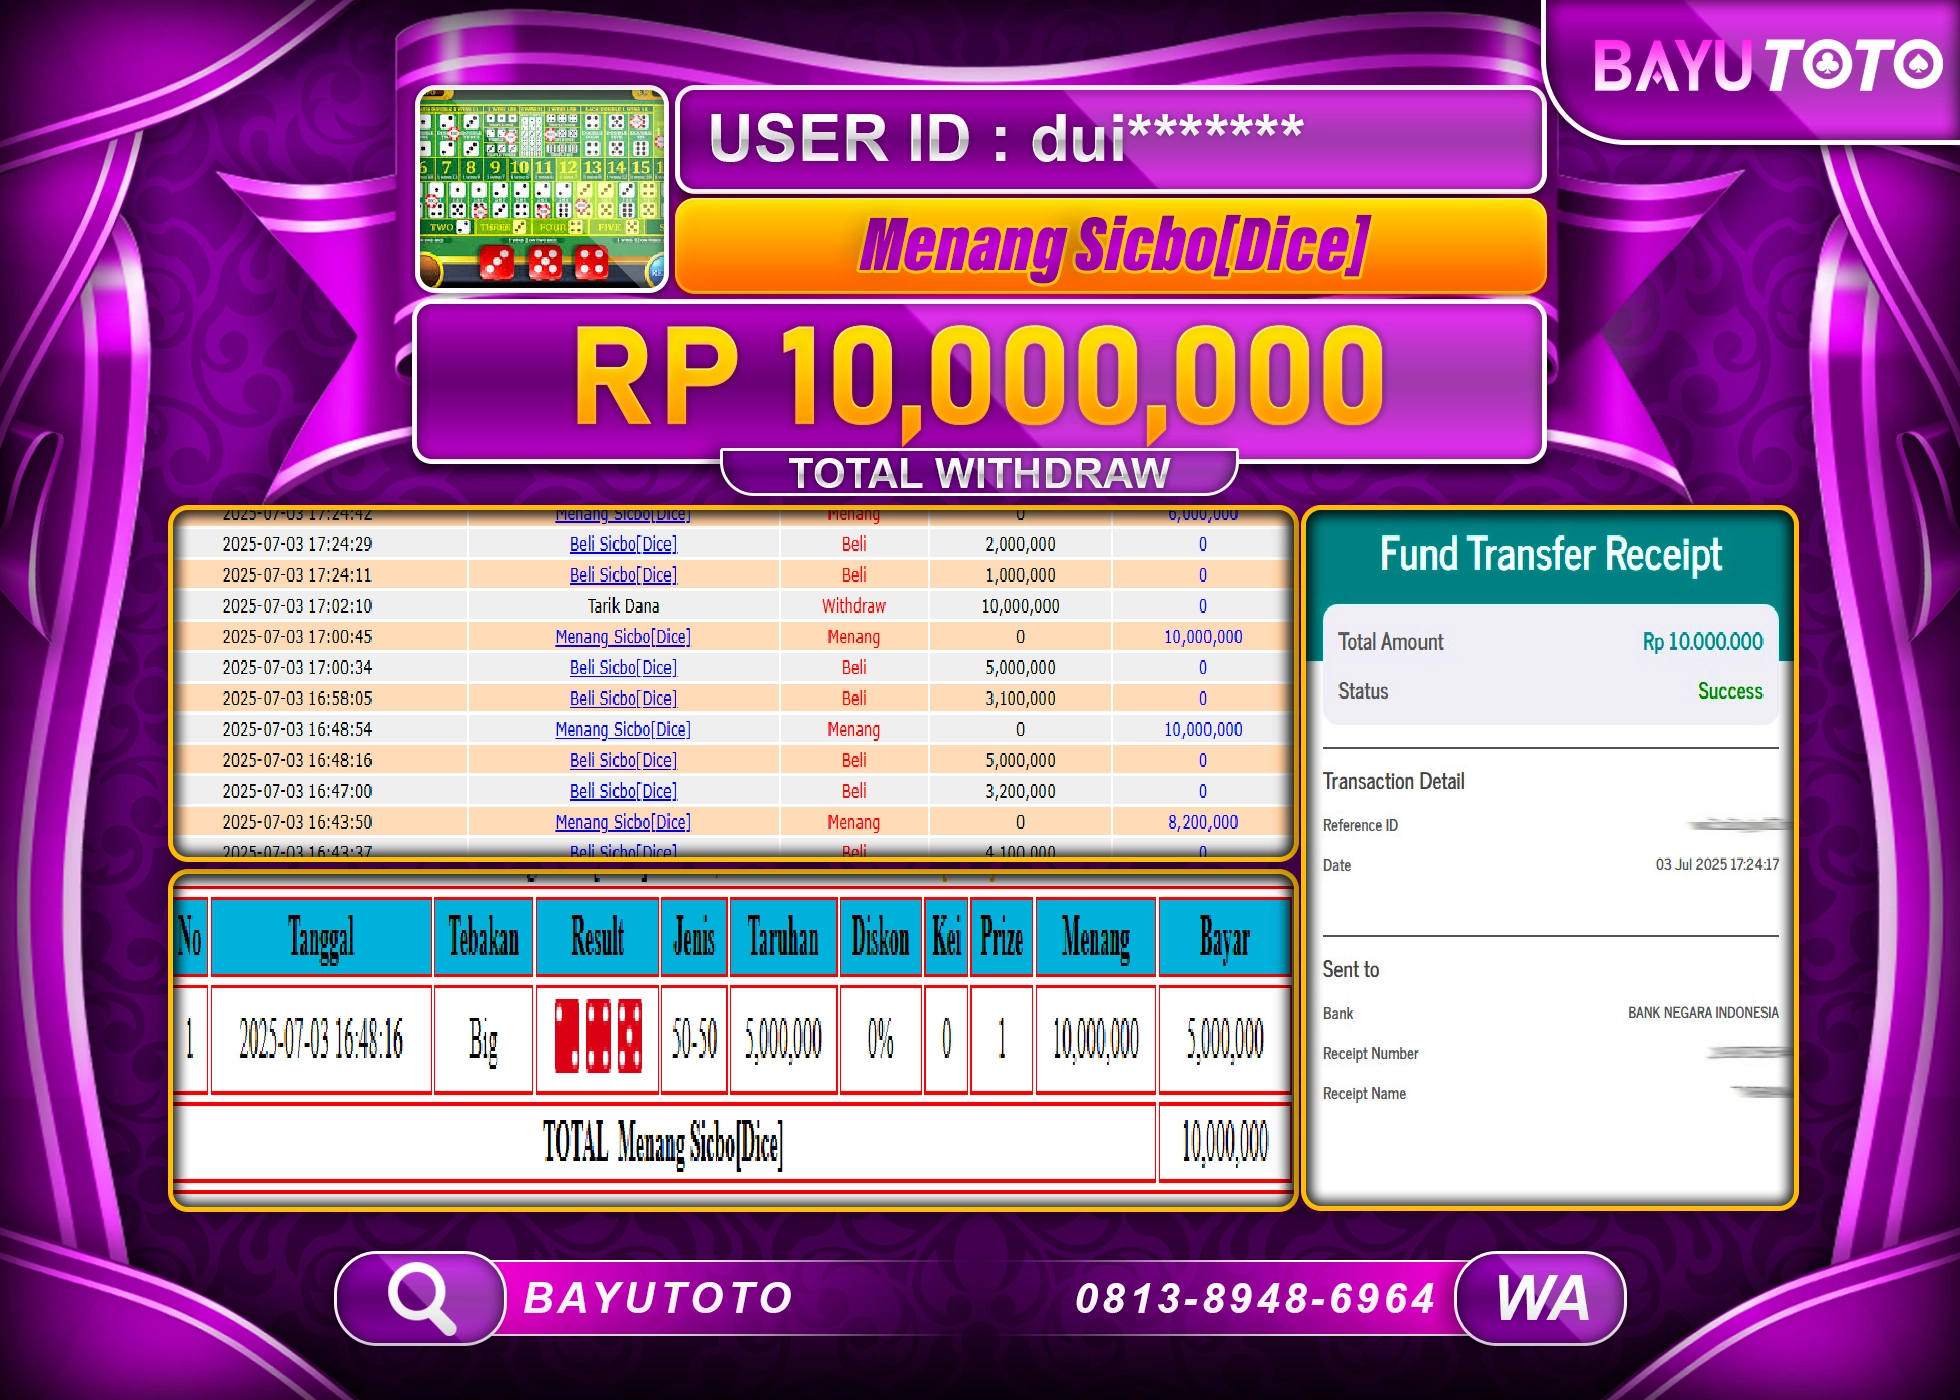Toggle the Success status indicator
Screen dimensions: 1960x1400
(1729, 691)
